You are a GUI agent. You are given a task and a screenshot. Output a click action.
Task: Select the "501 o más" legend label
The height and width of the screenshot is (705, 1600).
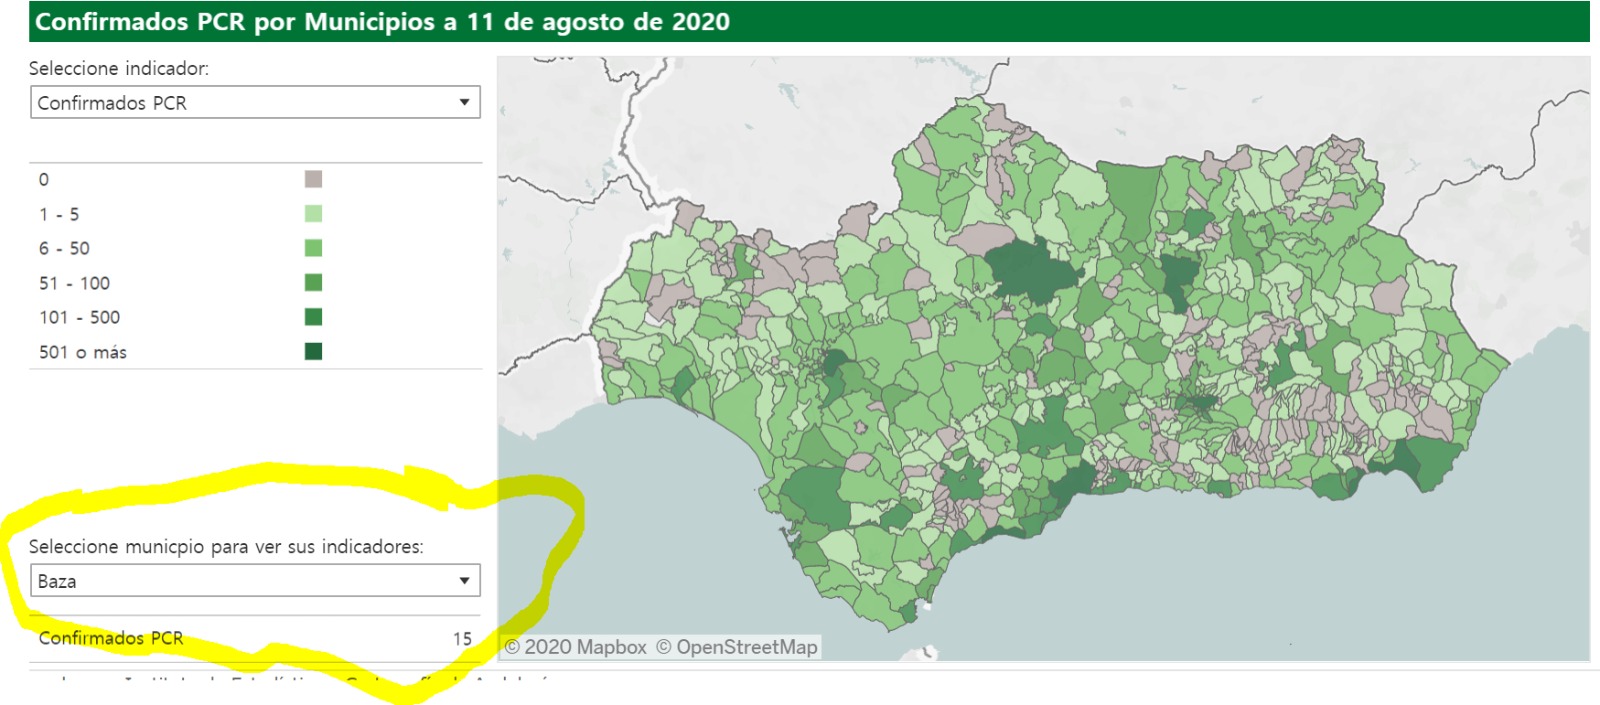coord(83,352)
